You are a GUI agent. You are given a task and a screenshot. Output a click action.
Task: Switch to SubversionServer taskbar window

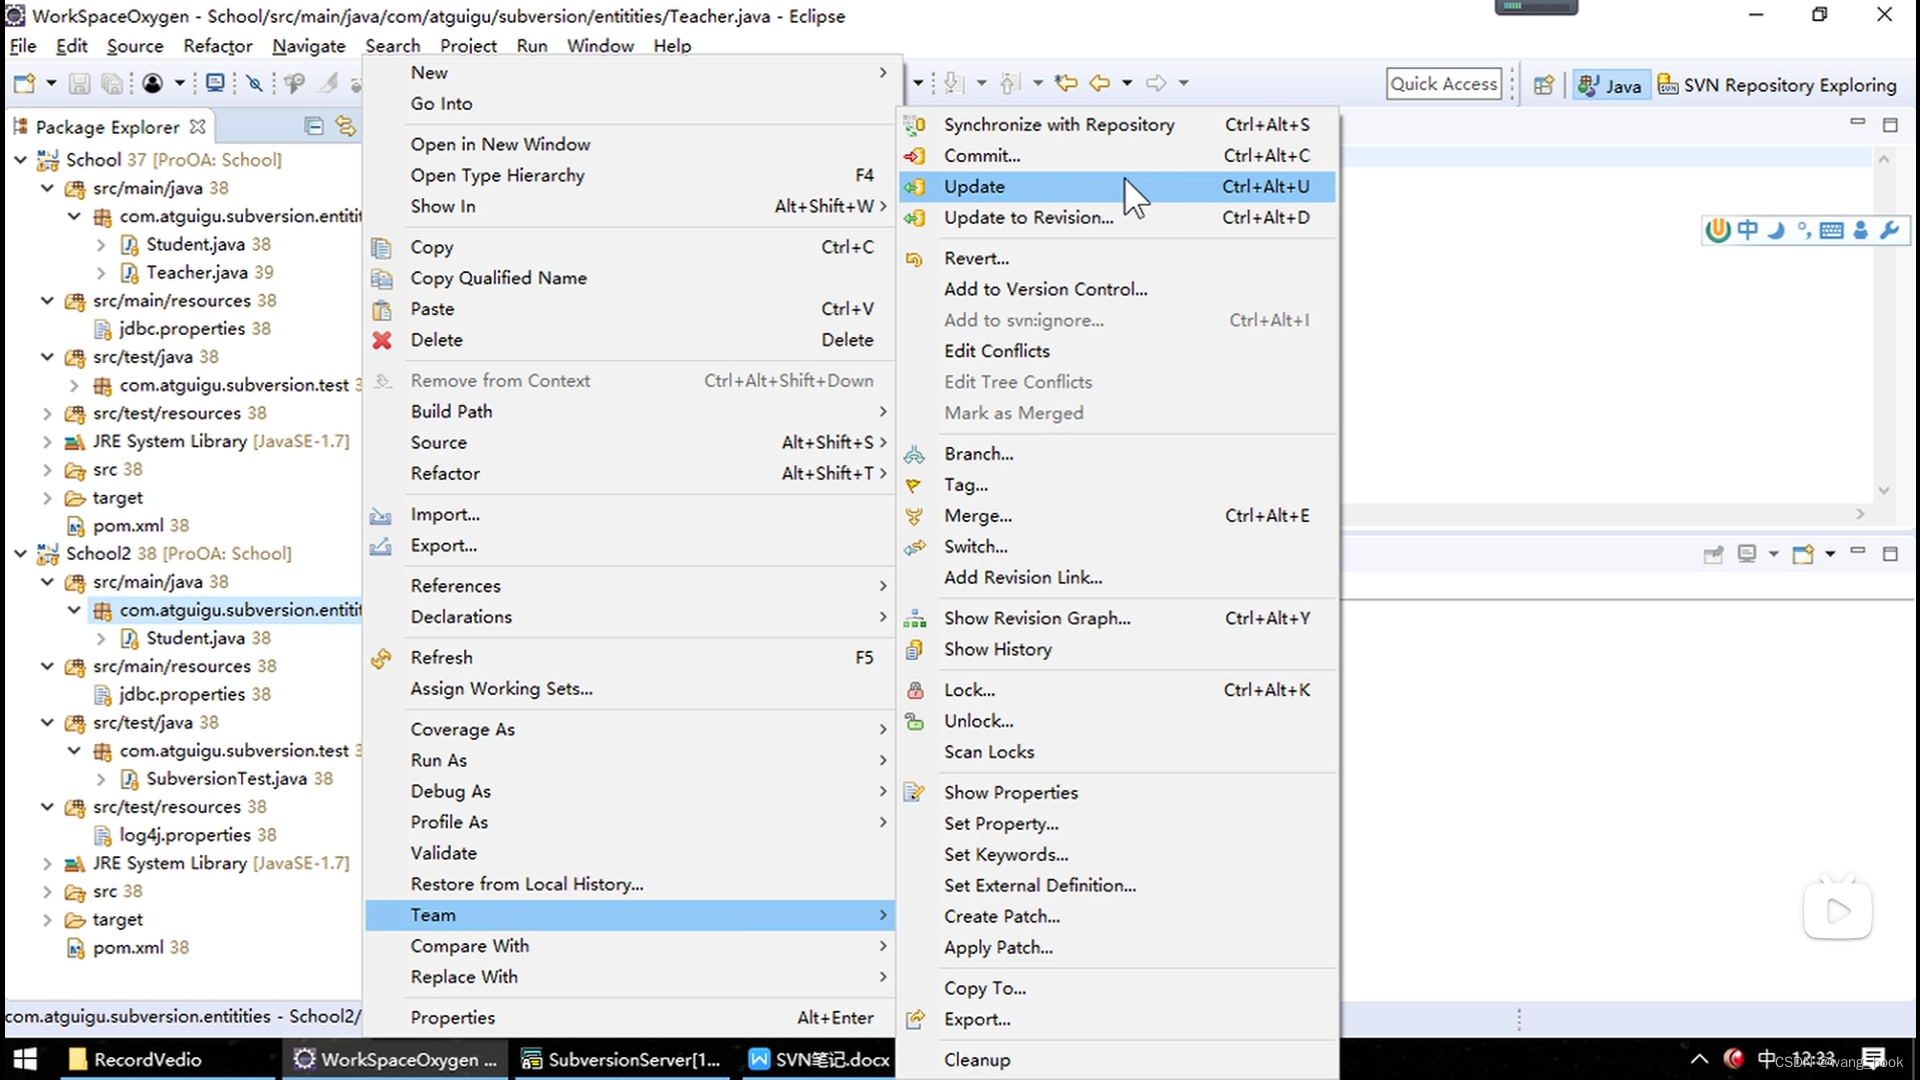tap(622, 1059)
